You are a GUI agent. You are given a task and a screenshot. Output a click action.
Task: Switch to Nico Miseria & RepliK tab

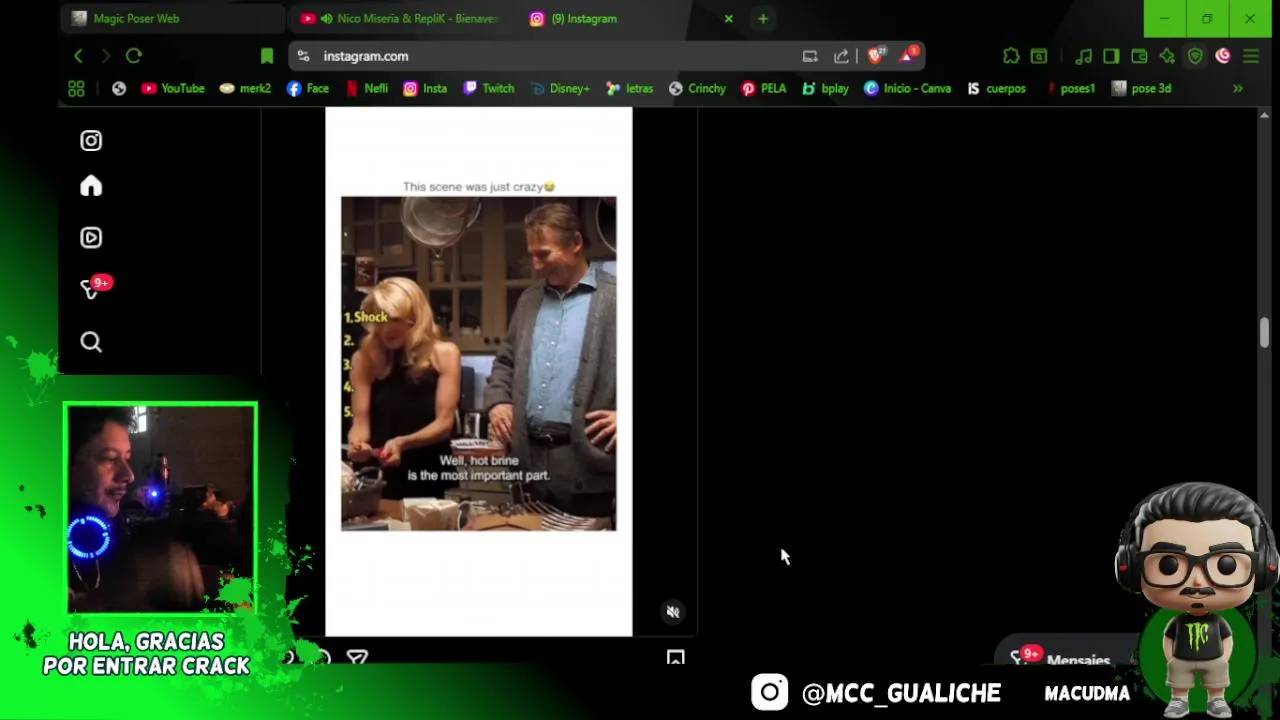coord(400,18)
